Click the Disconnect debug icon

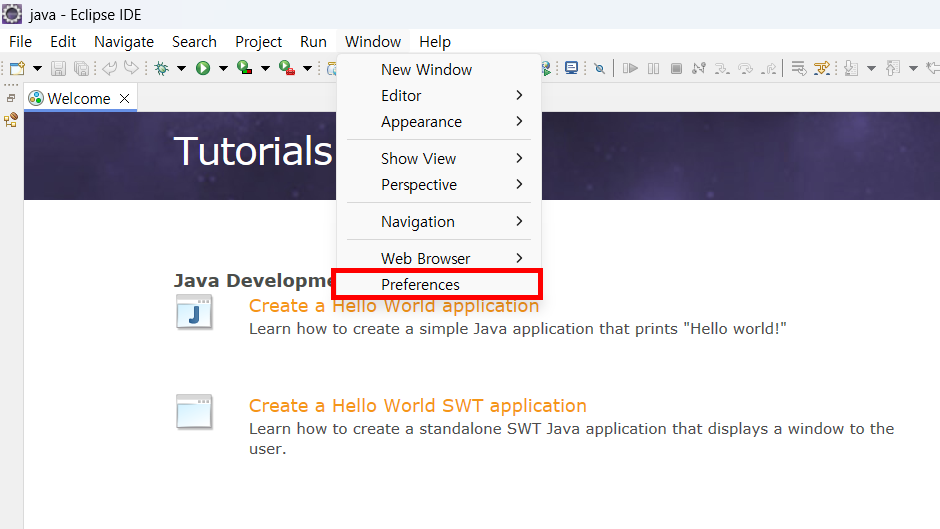[698, 68]
